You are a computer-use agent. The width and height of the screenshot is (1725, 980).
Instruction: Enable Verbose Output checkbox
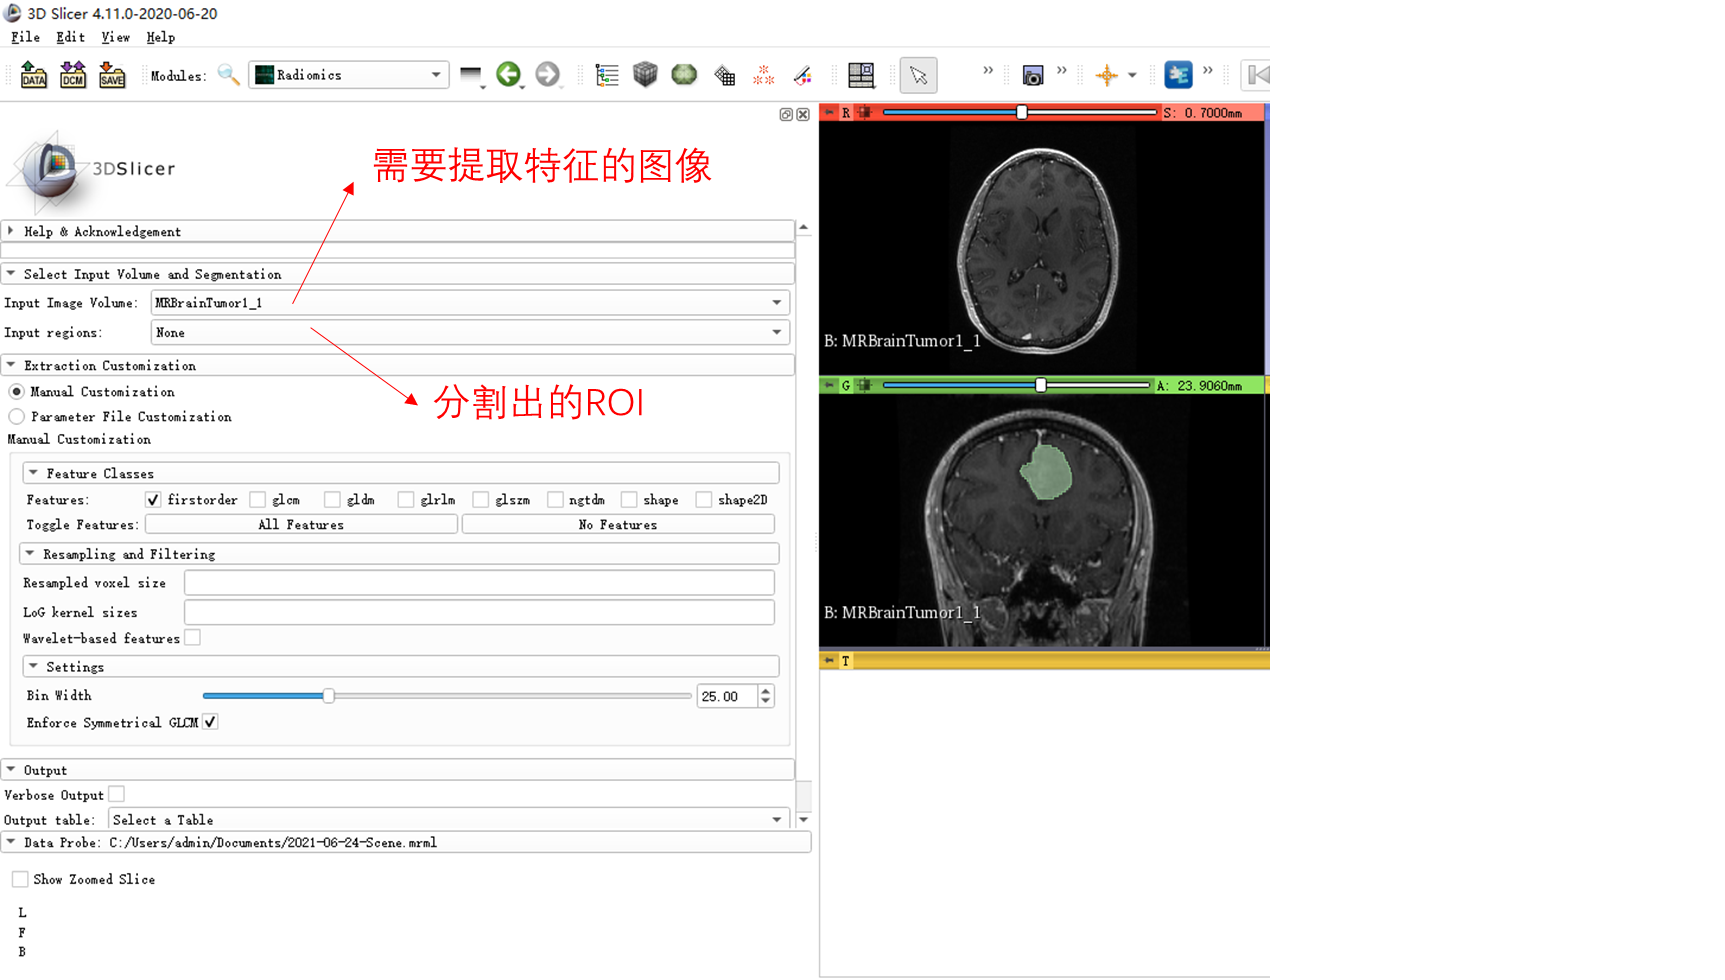click(117, 794)
